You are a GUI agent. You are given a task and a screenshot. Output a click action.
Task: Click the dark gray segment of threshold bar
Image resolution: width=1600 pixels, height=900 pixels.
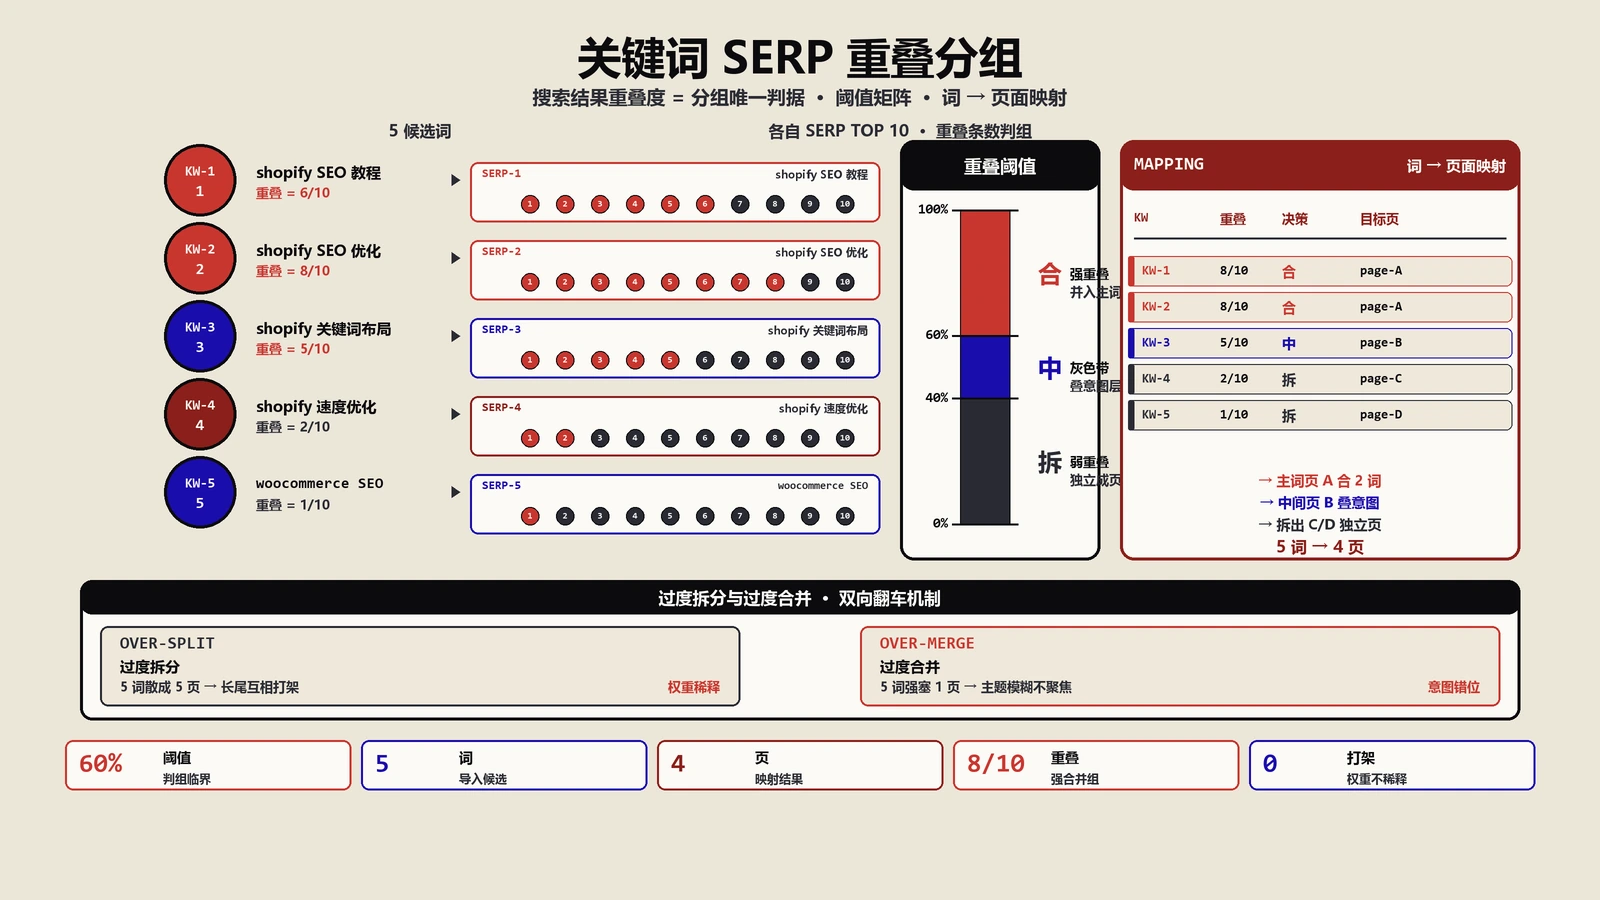985,460
